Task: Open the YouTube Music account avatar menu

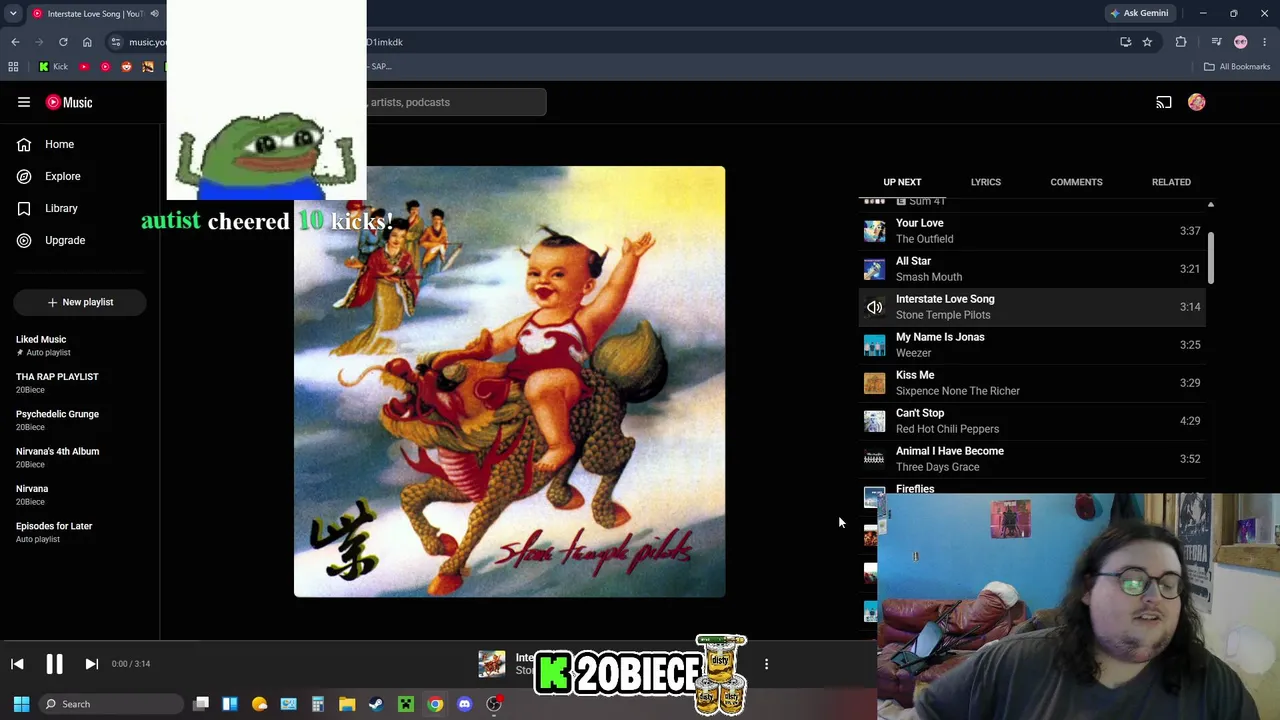Action: [1197, 102]
